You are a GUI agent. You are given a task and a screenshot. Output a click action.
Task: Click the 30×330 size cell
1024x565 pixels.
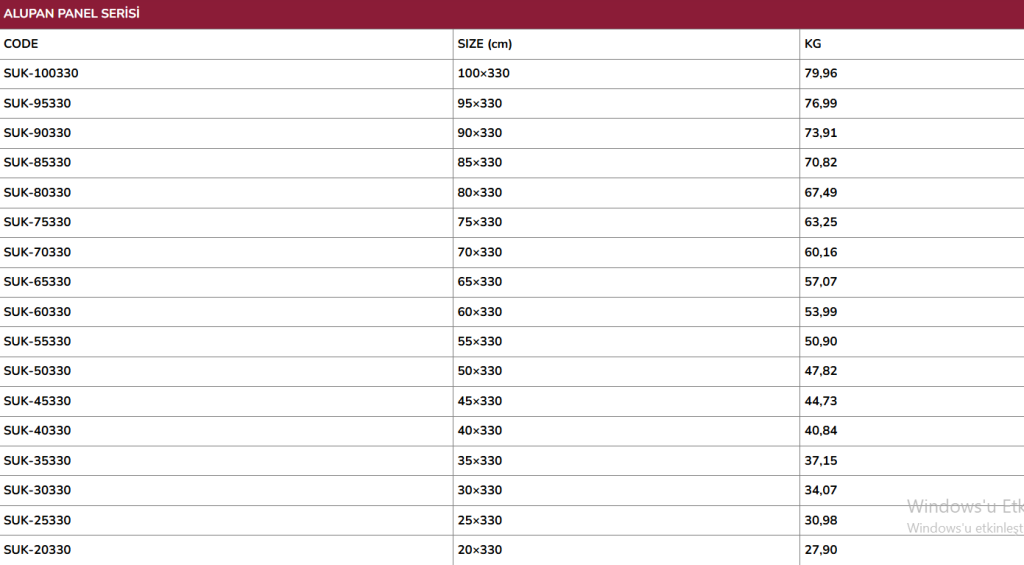pos(480,490)
